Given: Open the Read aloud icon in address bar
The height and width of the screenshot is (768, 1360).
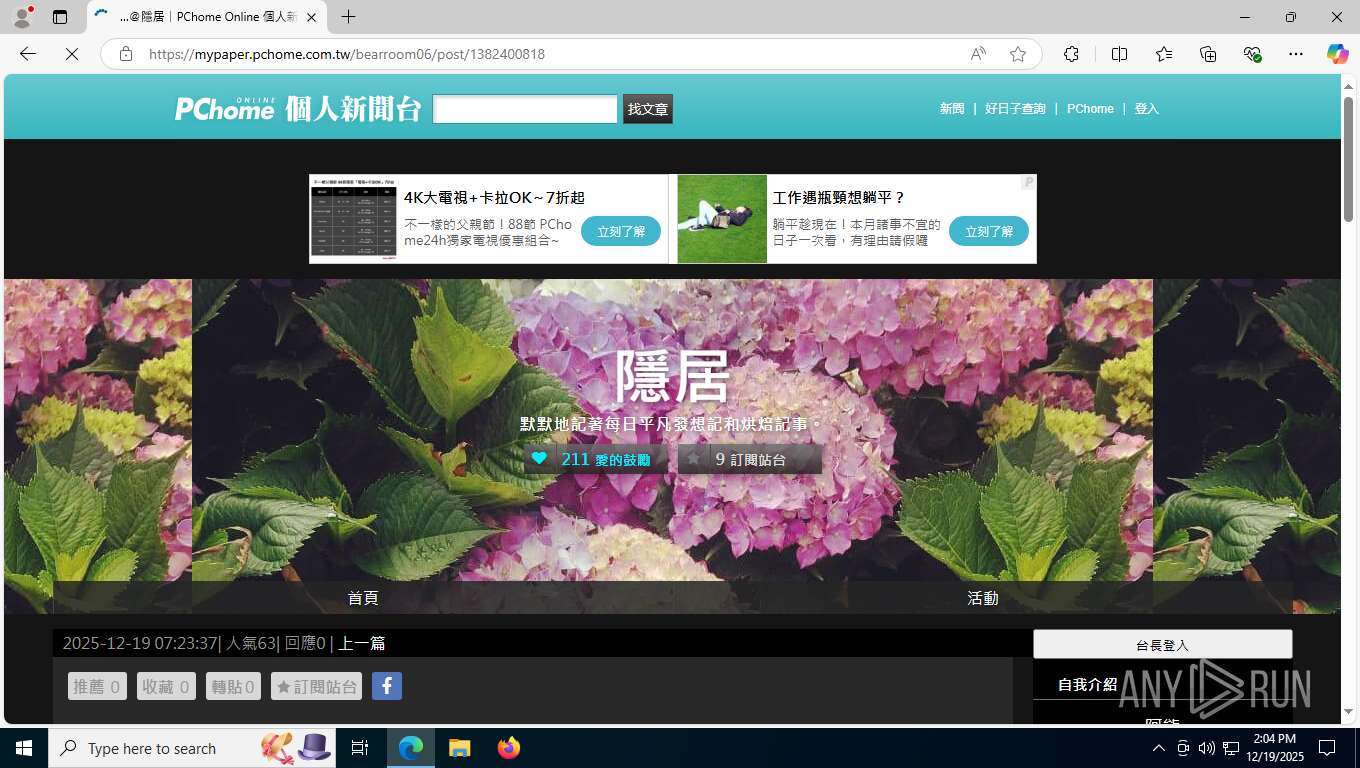Looking at the screenshot, I should click(978, 54).
